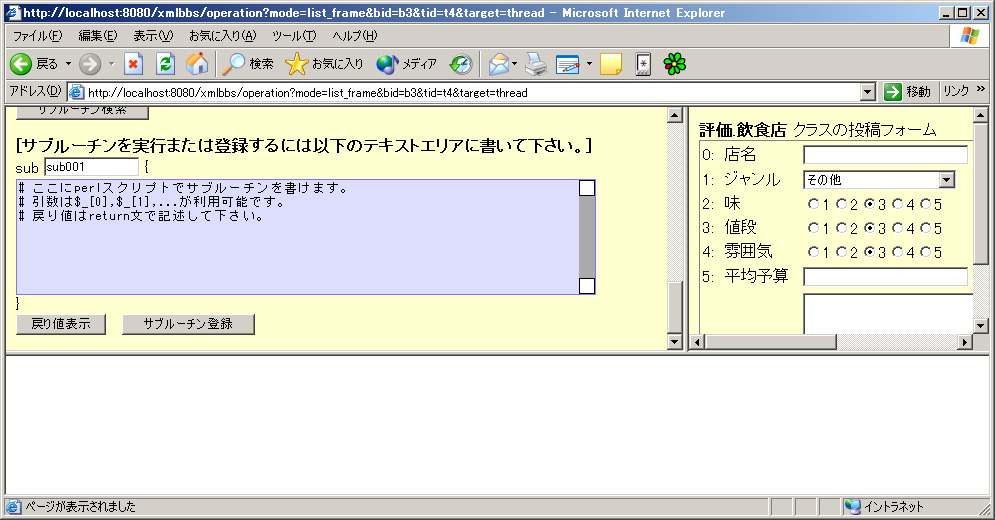Click the IE icon in title bar

13,13
